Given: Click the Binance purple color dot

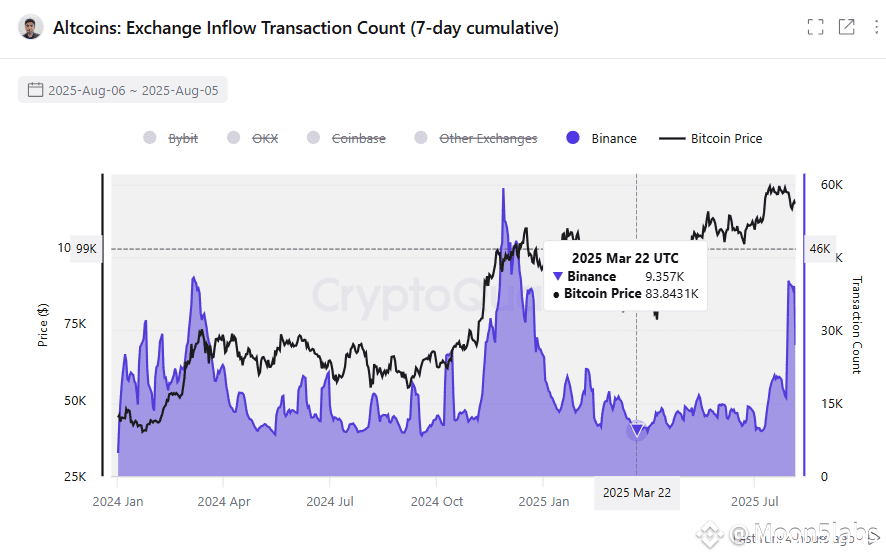Looking at the screenshot, I should 572,138.
